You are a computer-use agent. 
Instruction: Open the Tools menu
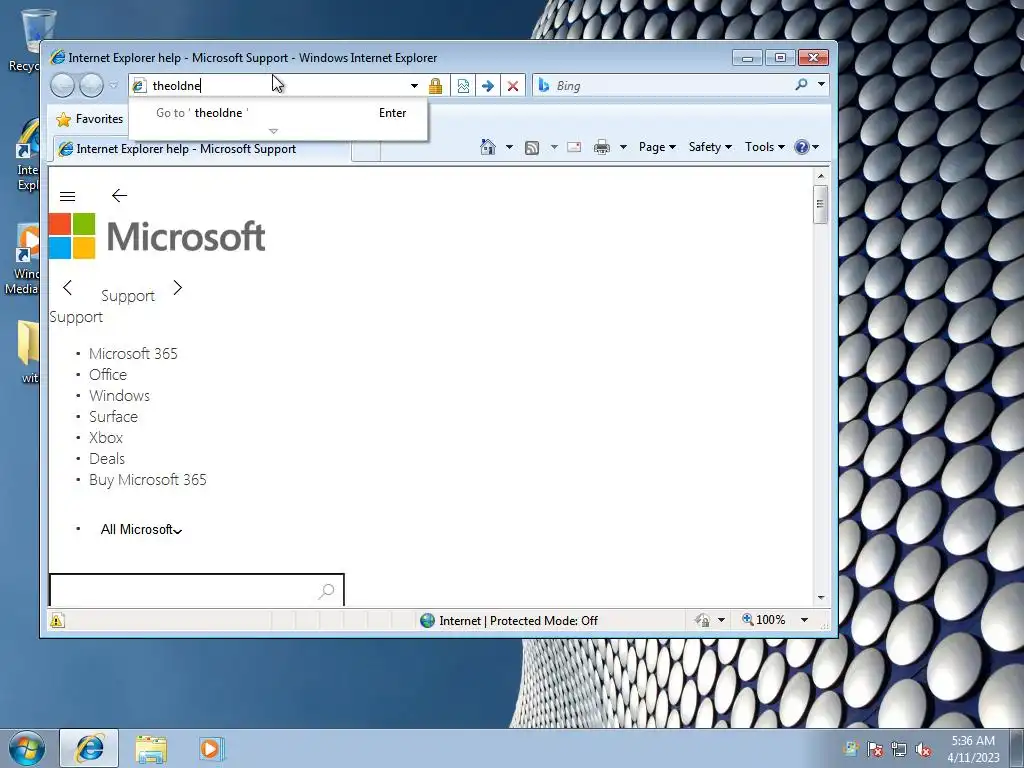click(765, 147)
